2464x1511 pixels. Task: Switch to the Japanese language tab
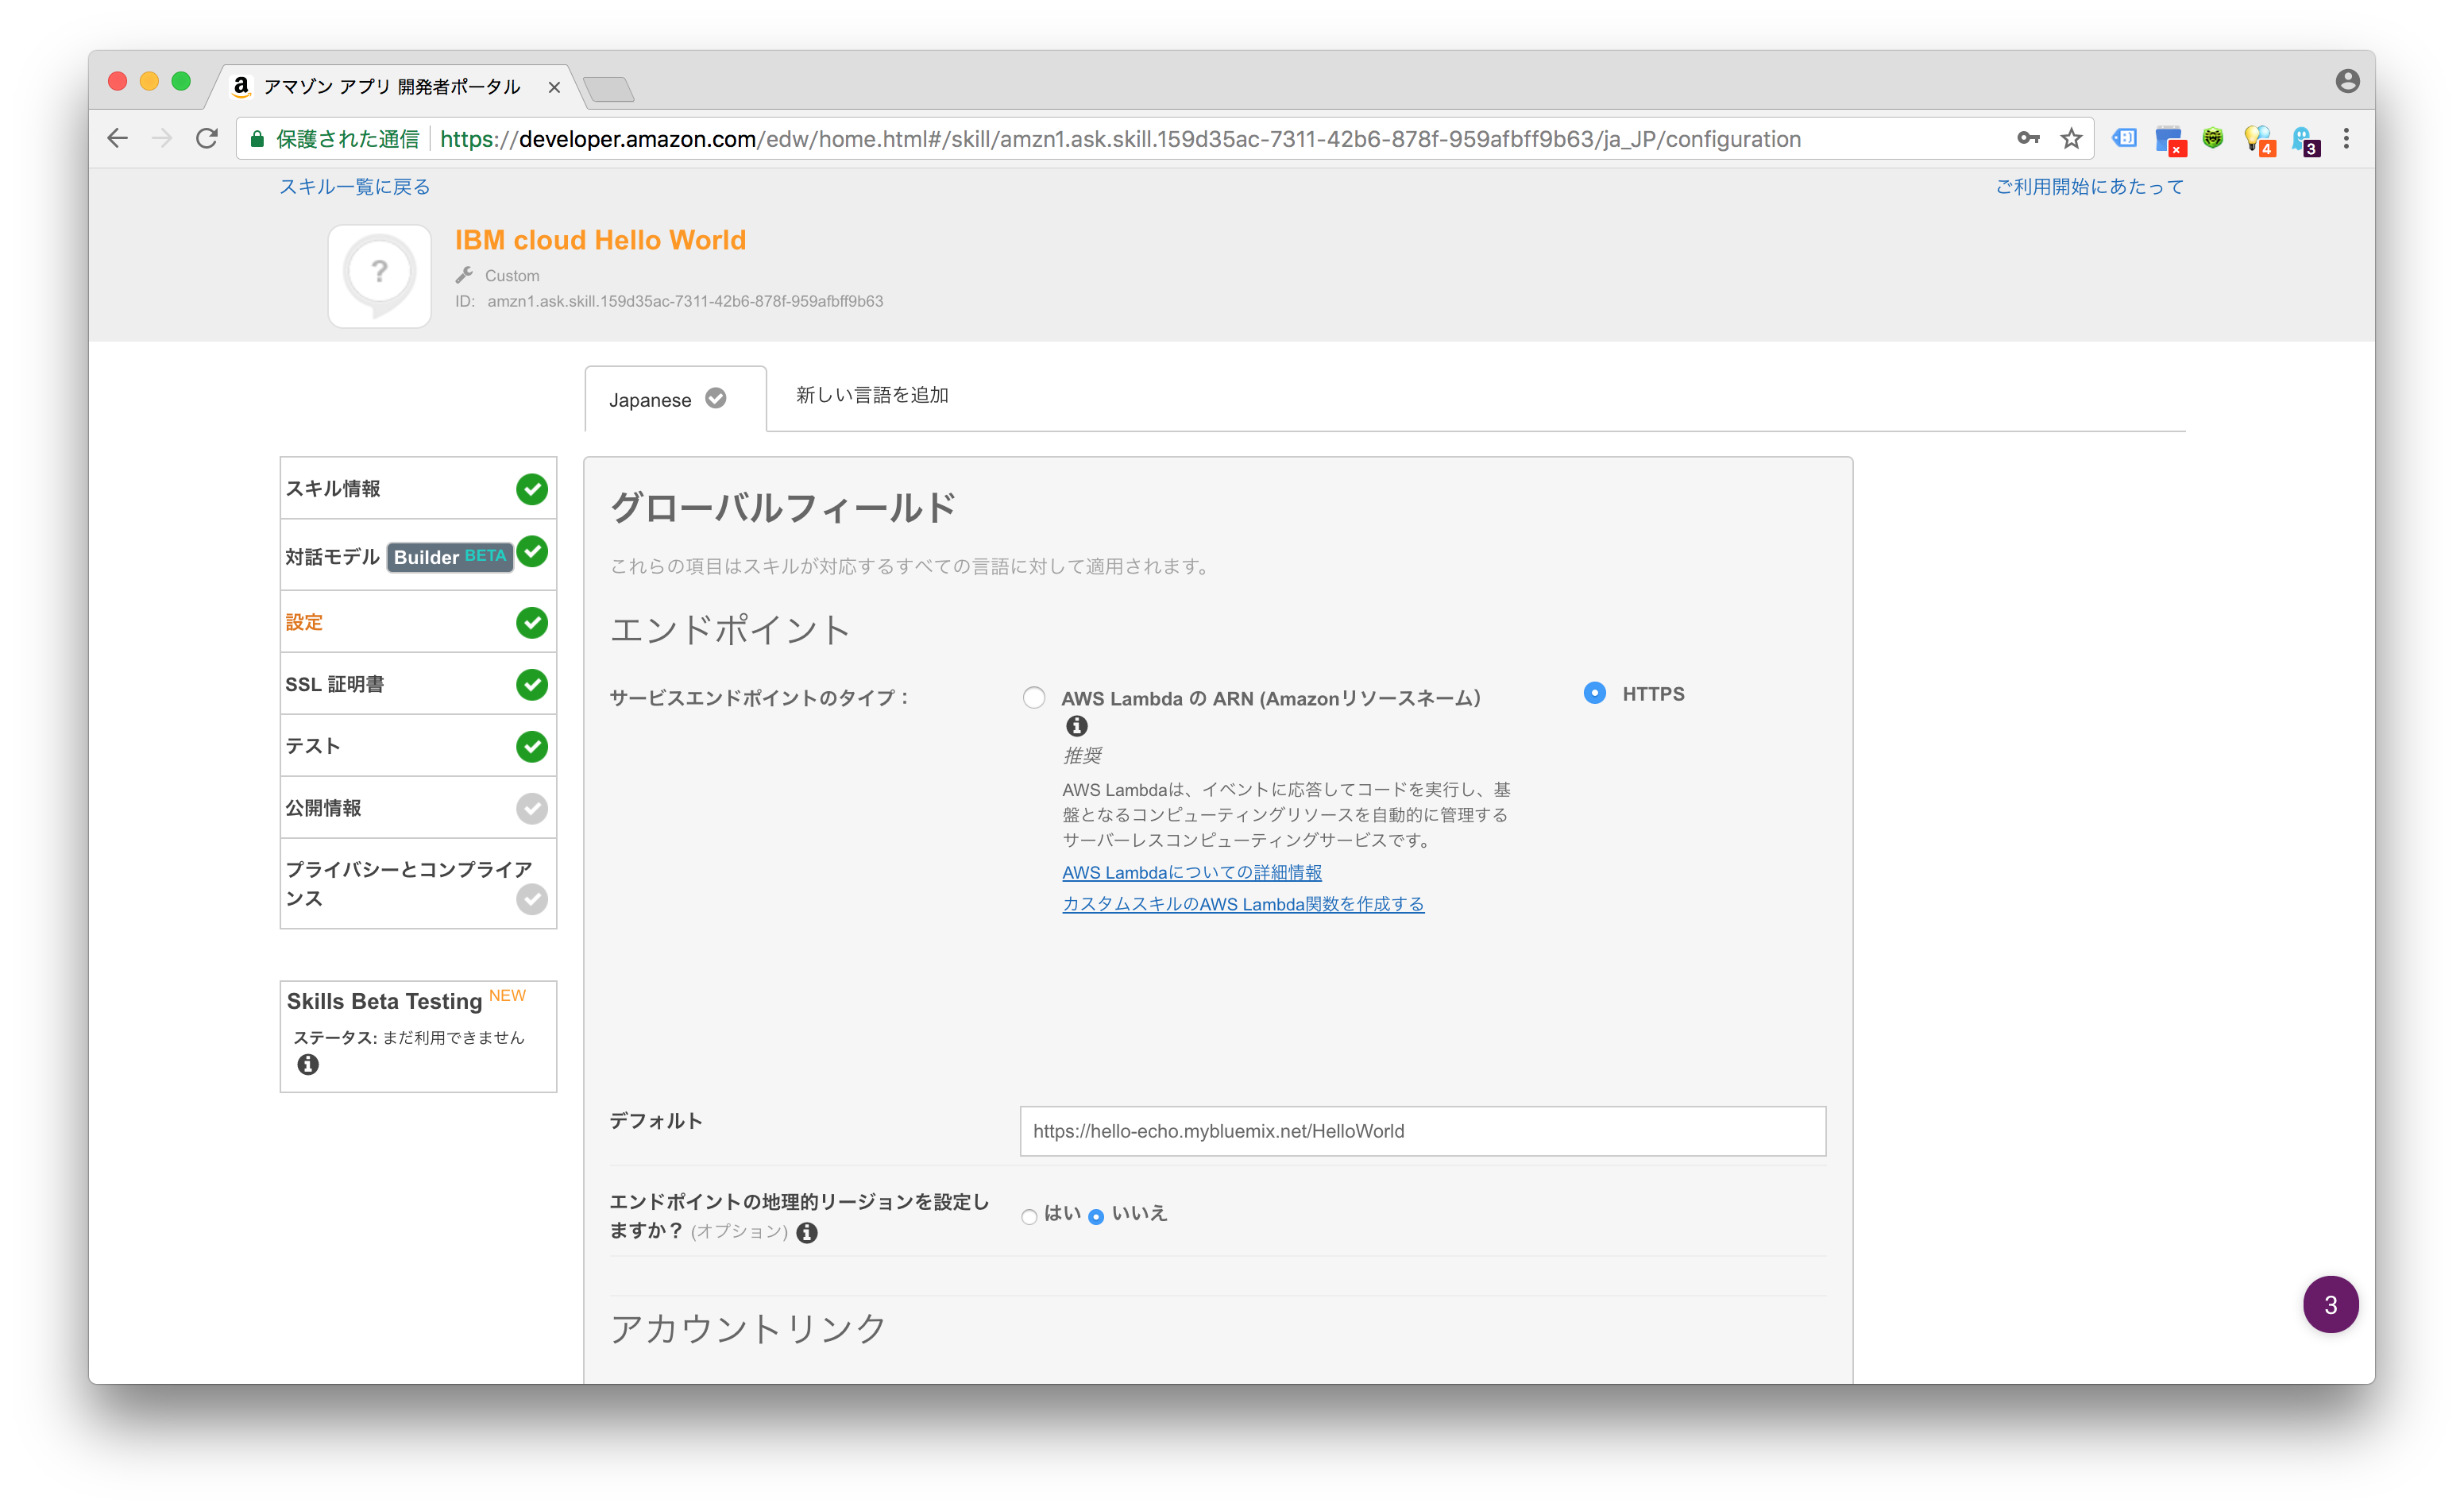667,400
